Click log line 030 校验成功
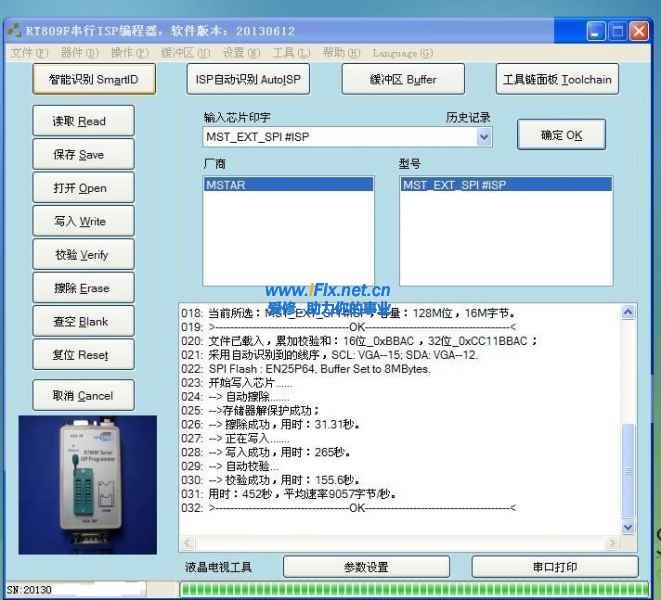This screenshot has height=600, width=661. [271, 480]
